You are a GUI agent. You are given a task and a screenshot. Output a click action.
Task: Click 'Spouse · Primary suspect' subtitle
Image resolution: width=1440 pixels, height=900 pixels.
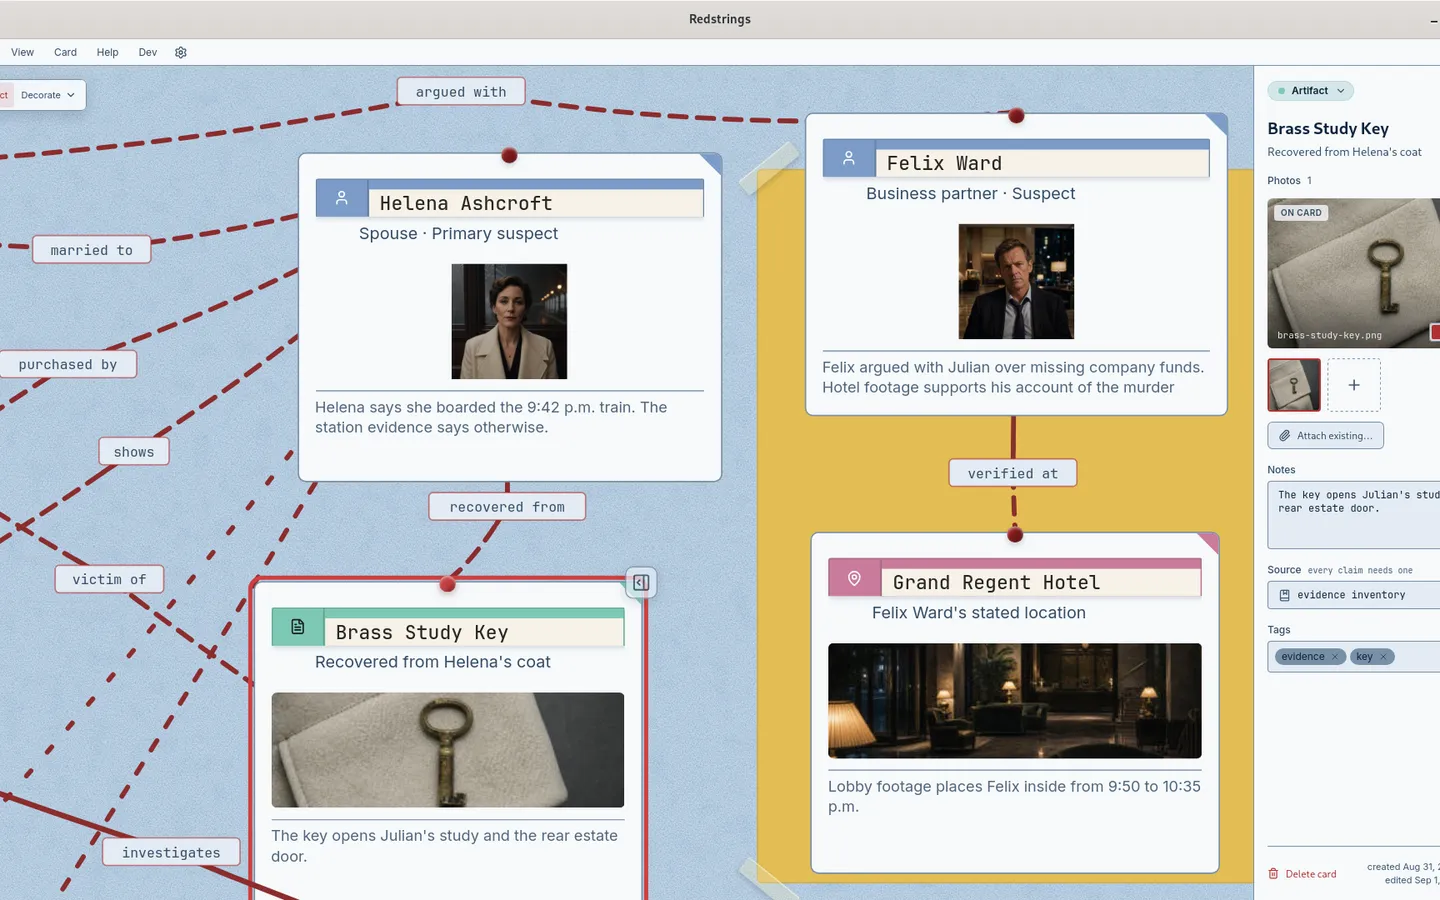tap(459, 233)
